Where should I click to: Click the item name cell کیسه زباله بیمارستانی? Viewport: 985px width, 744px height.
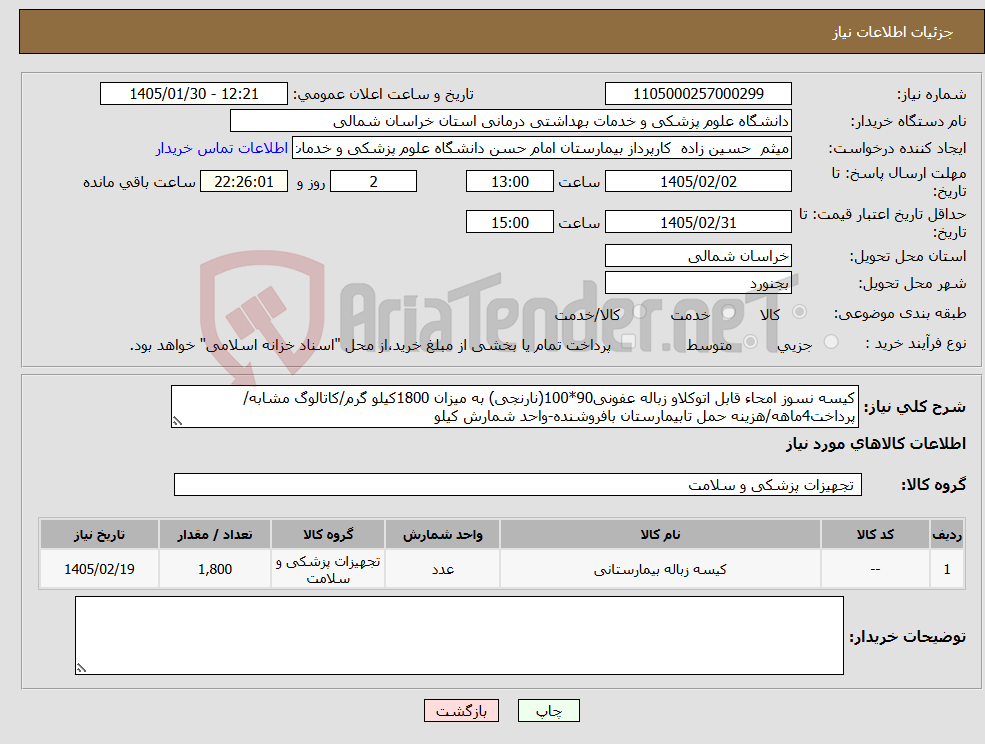point(660,569)
